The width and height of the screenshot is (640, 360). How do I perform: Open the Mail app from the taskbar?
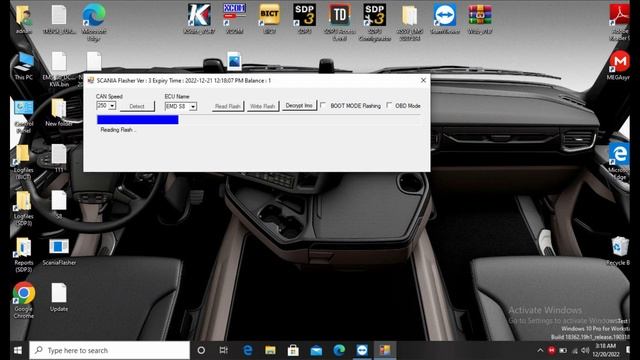tap(316, 350)
